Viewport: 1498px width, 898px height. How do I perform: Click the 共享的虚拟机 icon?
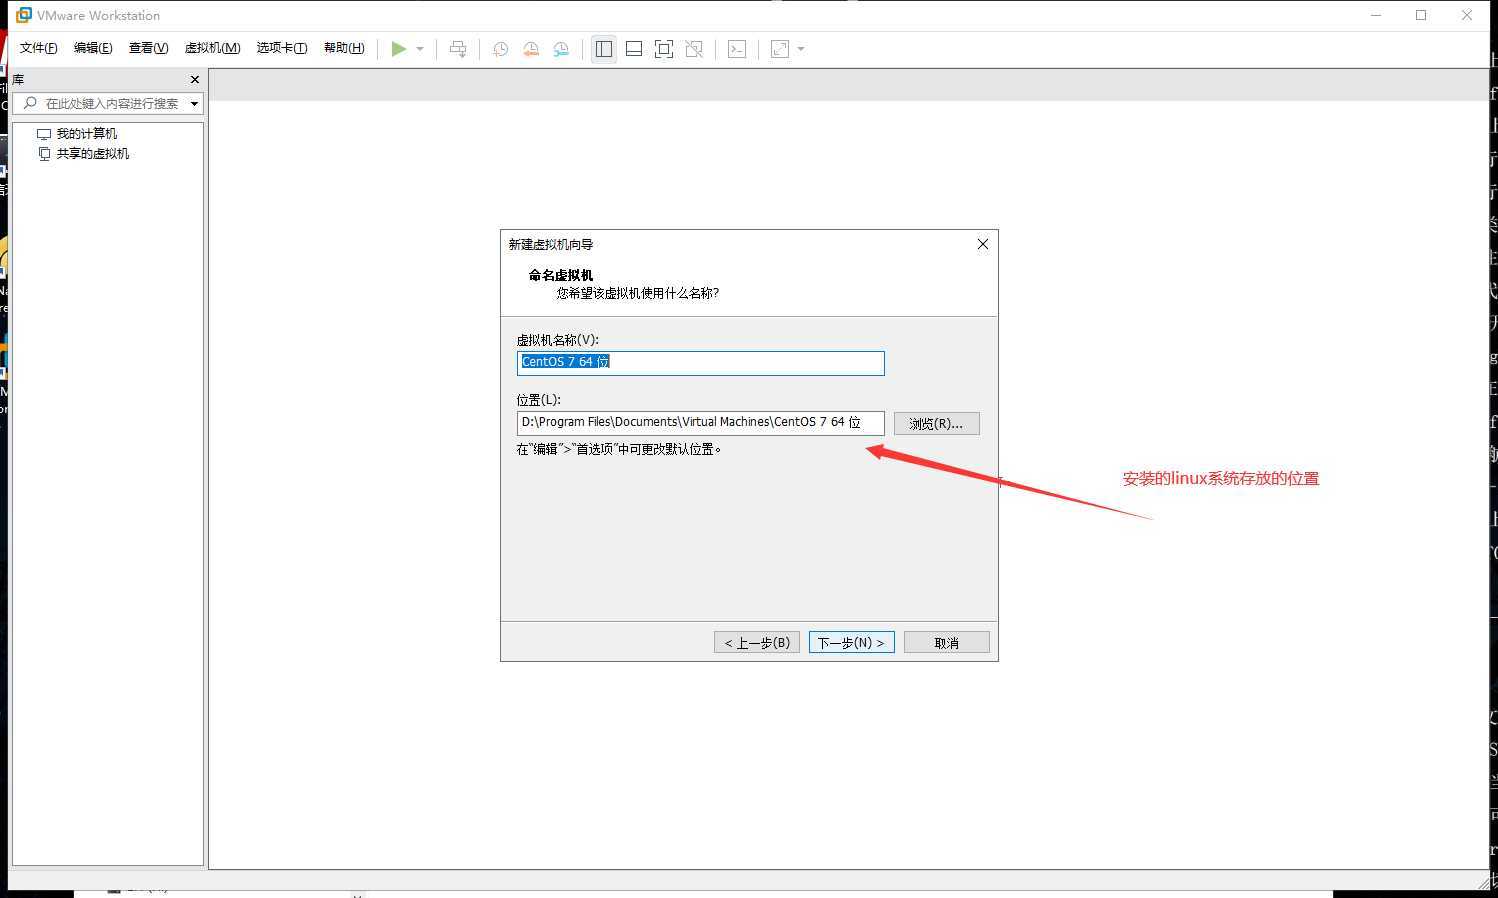click(44, 154)
